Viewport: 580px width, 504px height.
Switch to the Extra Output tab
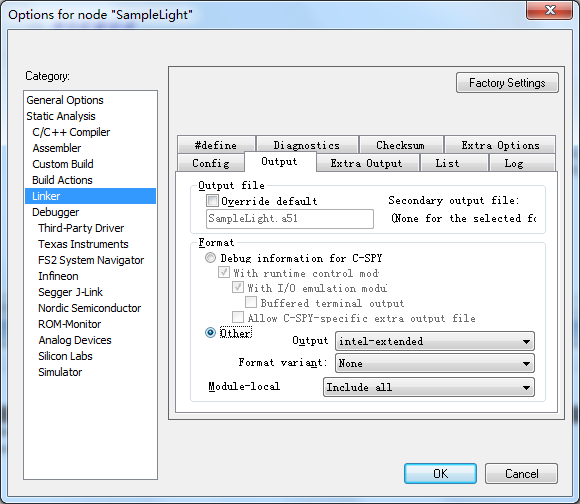click(367, 163)
